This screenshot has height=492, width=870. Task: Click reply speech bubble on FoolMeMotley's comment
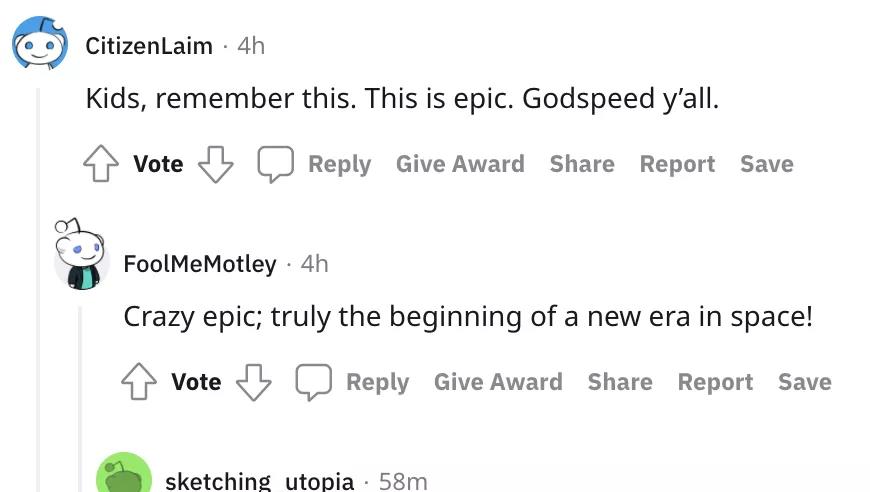pyautogui.click(x=313, y=382)
